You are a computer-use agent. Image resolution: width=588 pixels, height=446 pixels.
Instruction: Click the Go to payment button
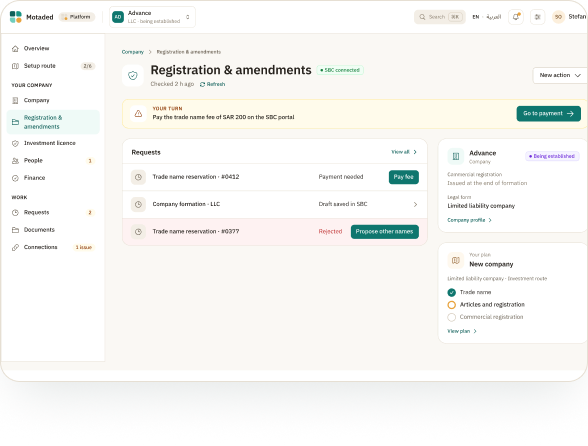[x=549, y=114]
